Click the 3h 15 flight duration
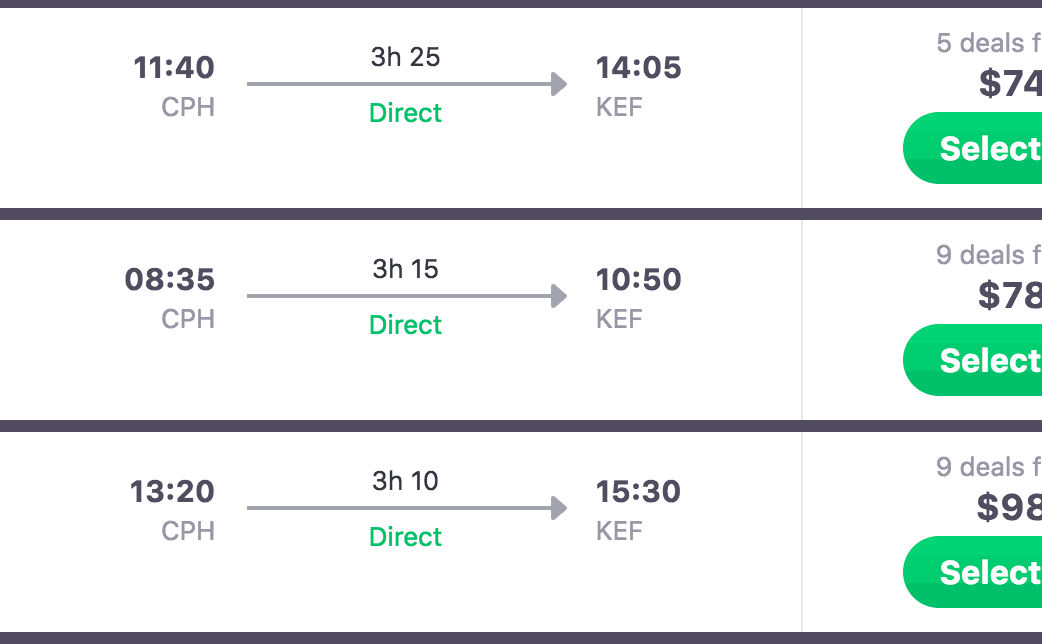Viewport: 1042px width, 644px height. [x=406, y=269]
